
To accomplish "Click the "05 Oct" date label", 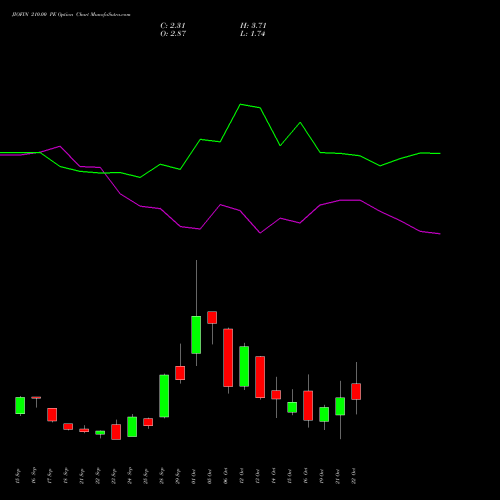I will click(x=210, y=476).
